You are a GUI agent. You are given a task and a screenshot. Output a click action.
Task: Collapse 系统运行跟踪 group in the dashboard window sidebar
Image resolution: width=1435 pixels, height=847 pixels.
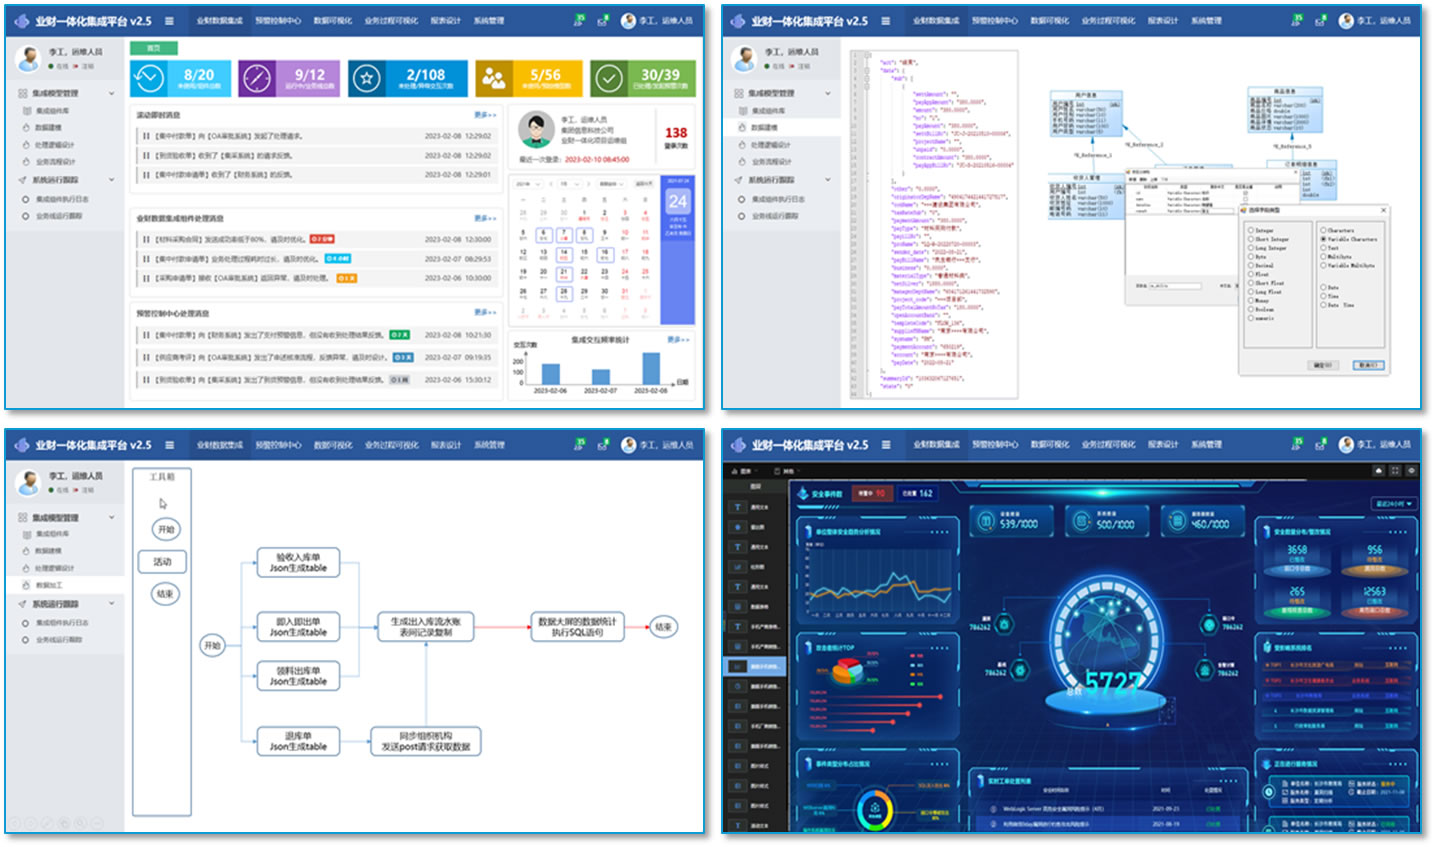[x=111, y=180]
